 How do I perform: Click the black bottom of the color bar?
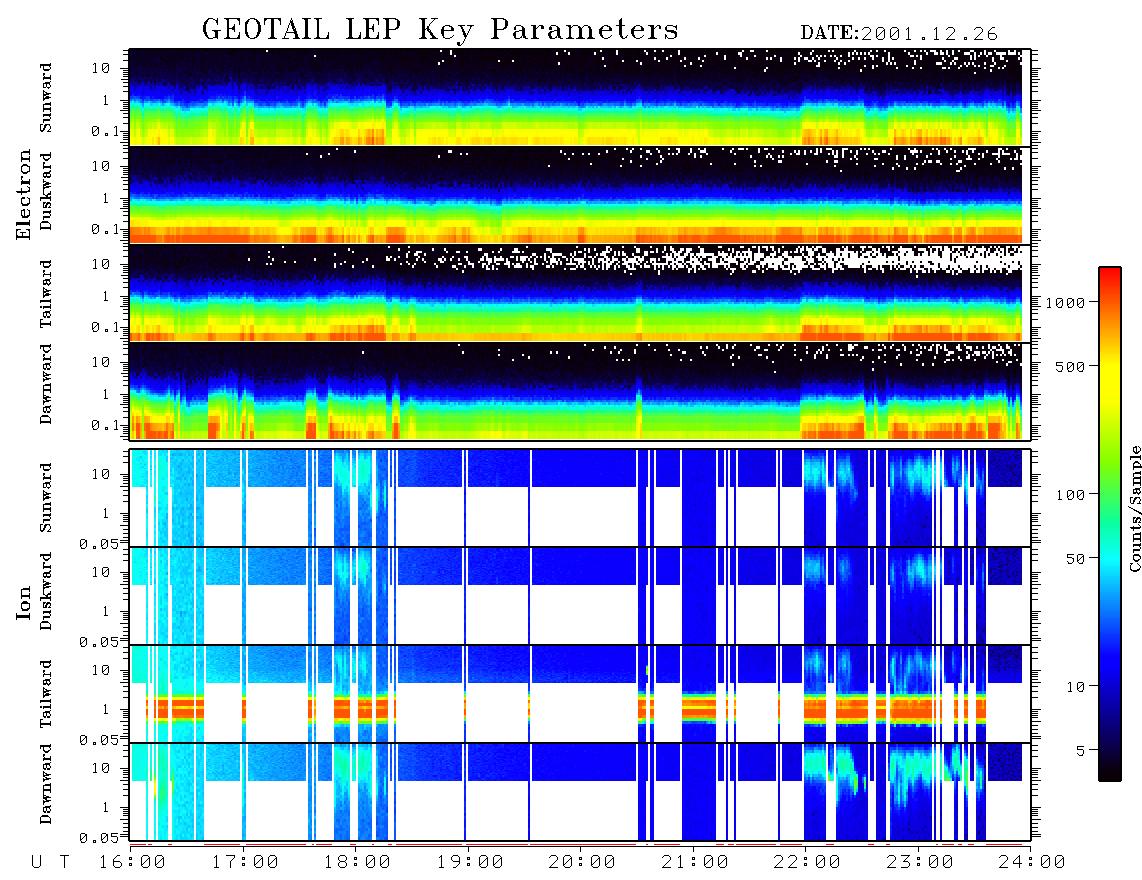click(1109, 772)
